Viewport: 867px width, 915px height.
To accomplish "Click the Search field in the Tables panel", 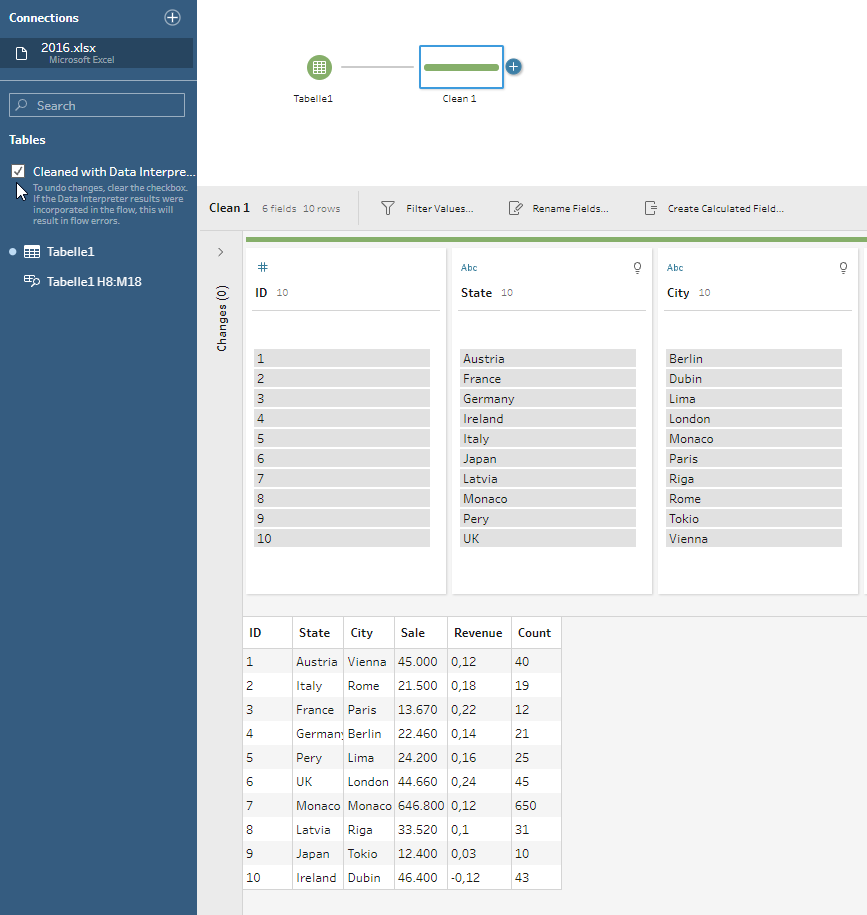I will tap(96, 104).
